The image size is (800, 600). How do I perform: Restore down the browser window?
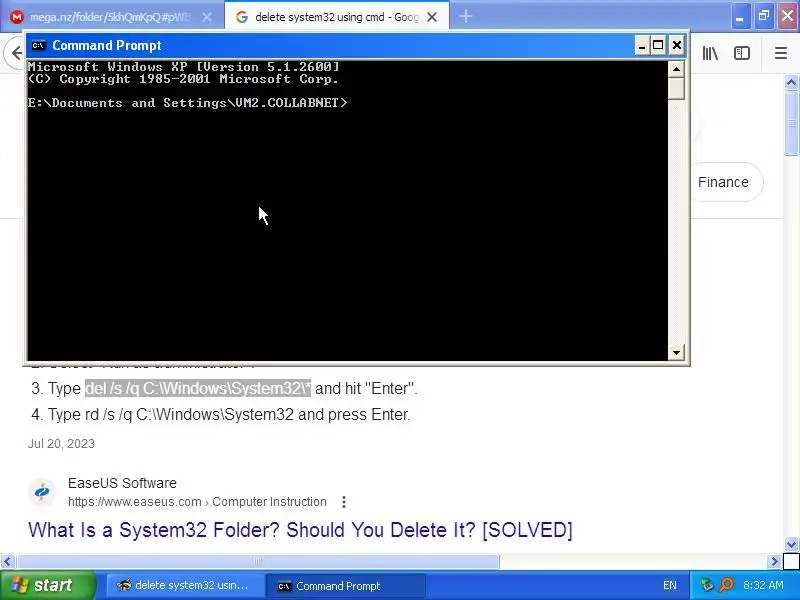coord(764,17)
